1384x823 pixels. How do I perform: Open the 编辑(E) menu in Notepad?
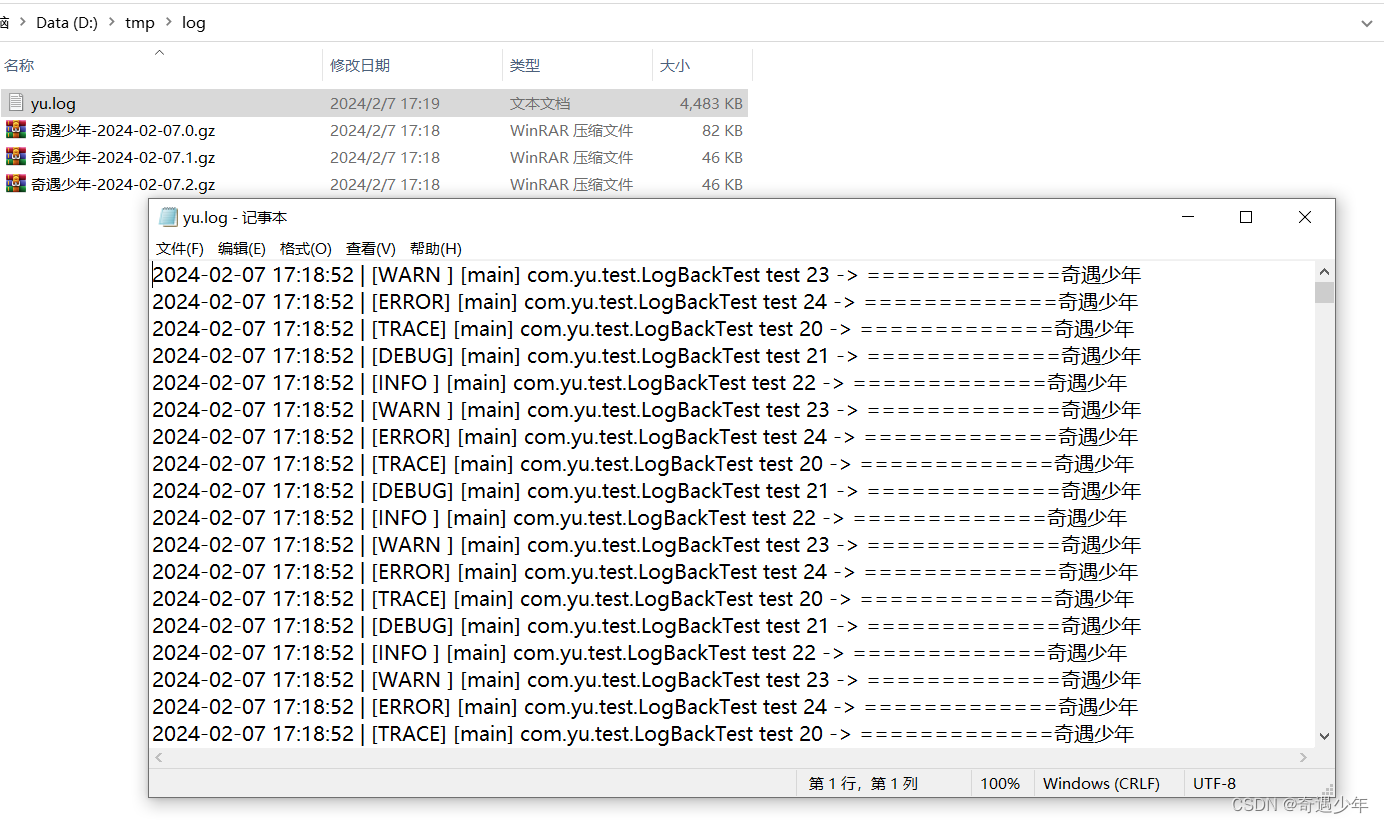242,249
